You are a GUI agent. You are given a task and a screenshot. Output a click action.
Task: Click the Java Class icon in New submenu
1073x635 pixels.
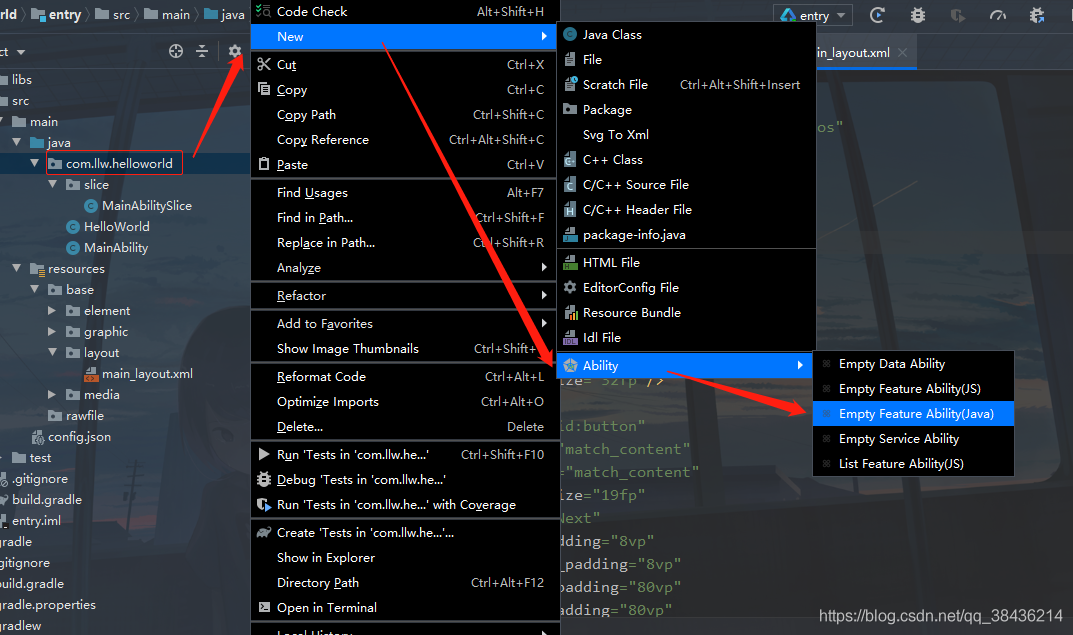point(570,34)
